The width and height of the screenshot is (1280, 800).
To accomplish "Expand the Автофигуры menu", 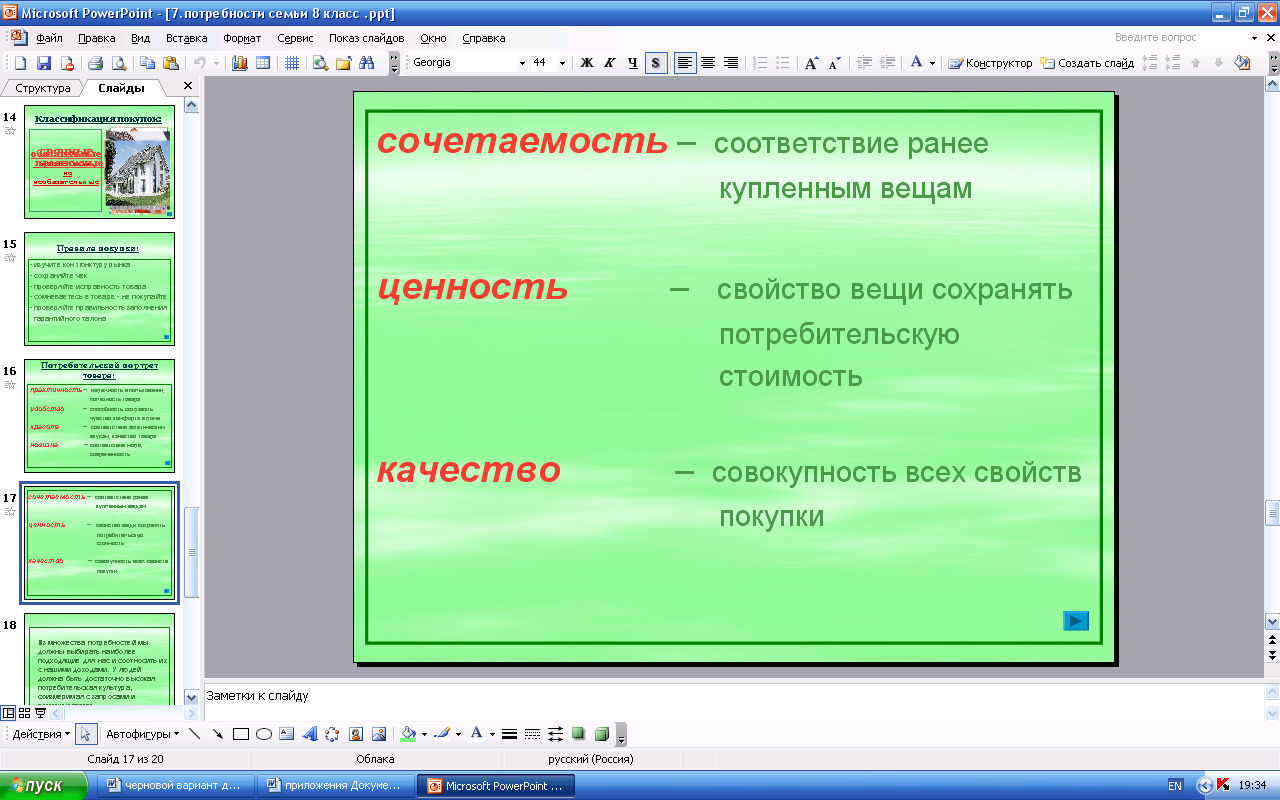I will coord(142,734).
